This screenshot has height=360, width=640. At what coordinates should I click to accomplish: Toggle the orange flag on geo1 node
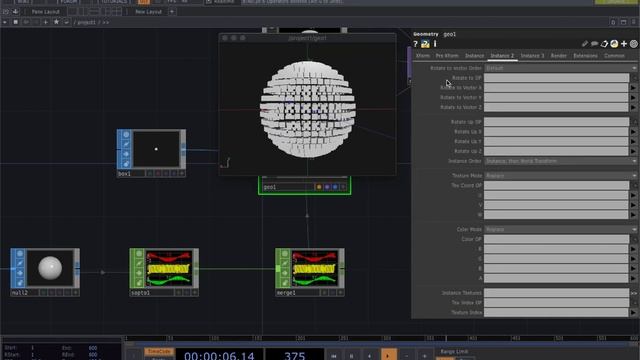(x=319, y=187)
